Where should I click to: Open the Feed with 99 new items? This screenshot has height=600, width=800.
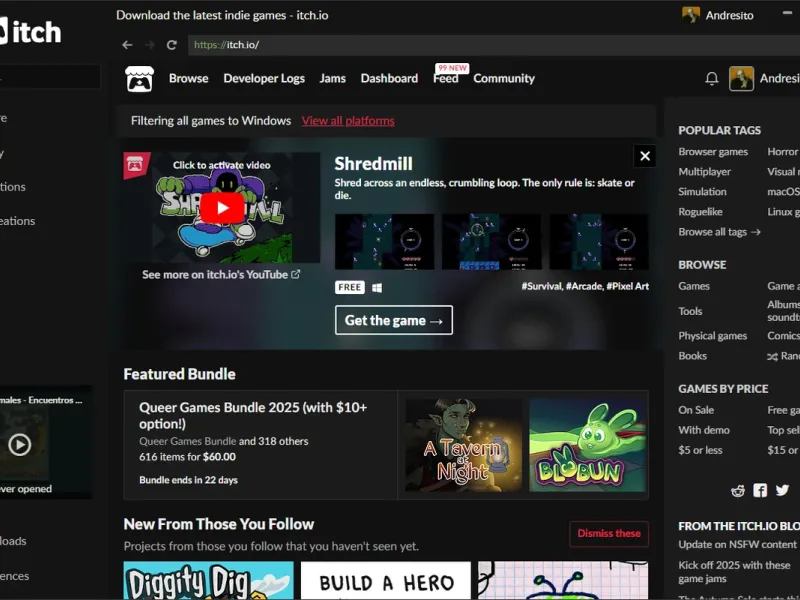[x=446, y=79]
